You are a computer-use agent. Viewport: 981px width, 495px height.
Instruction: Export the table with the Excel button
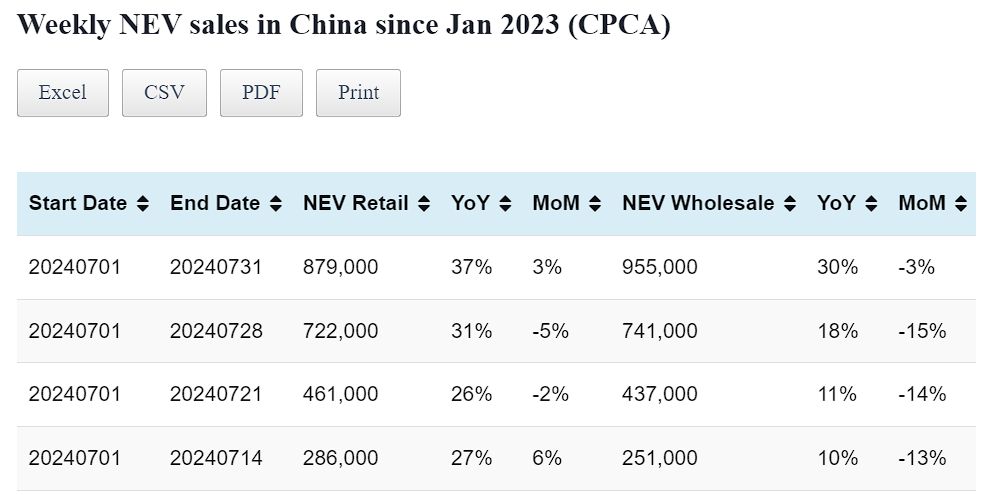[x=63, y=93]
